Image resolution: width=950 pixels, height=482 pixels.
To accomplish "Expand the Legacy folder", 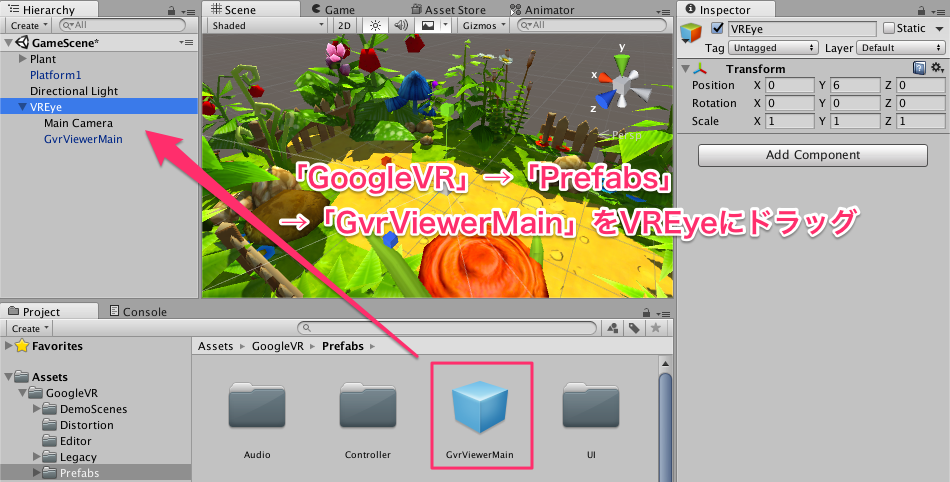I will [x=37, y=457].
